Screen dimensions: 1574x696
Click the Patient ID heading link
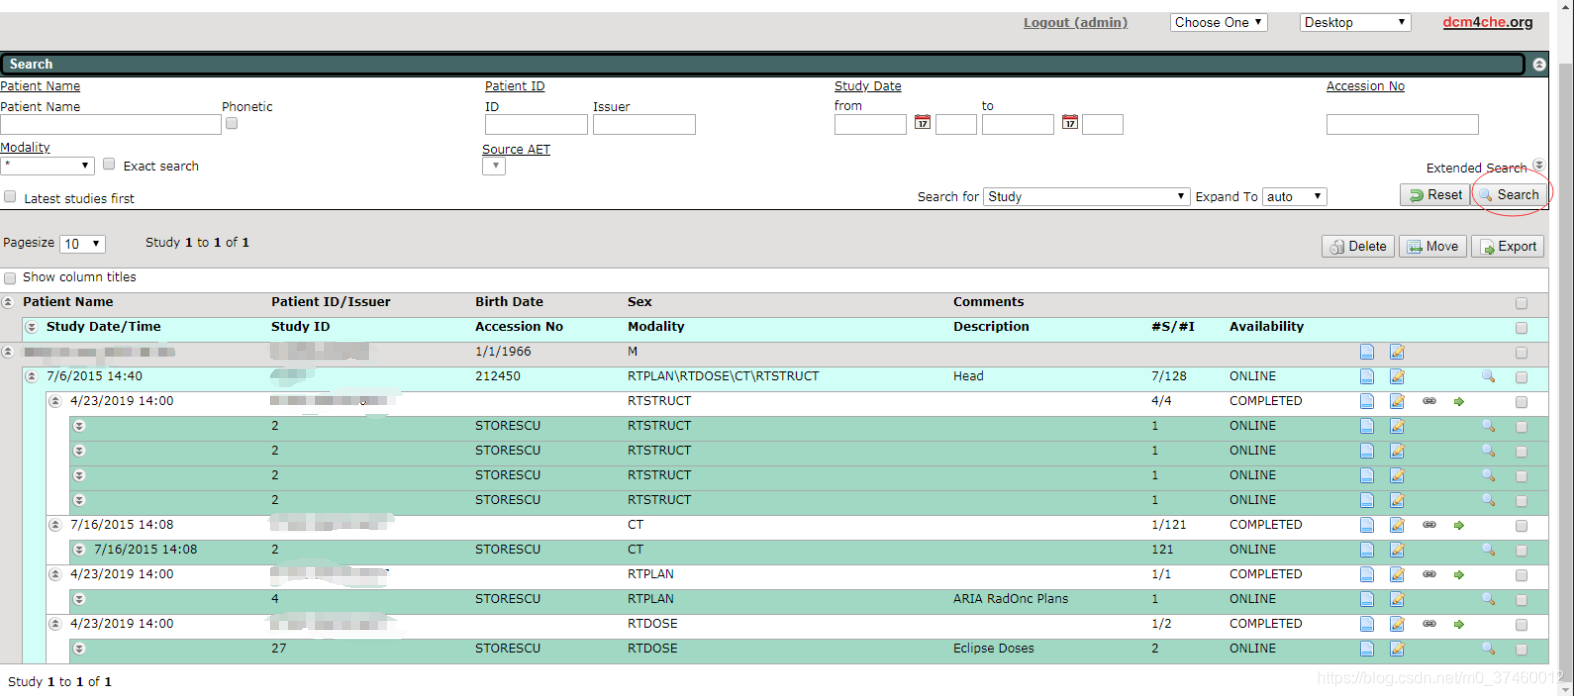coord(515,86)
